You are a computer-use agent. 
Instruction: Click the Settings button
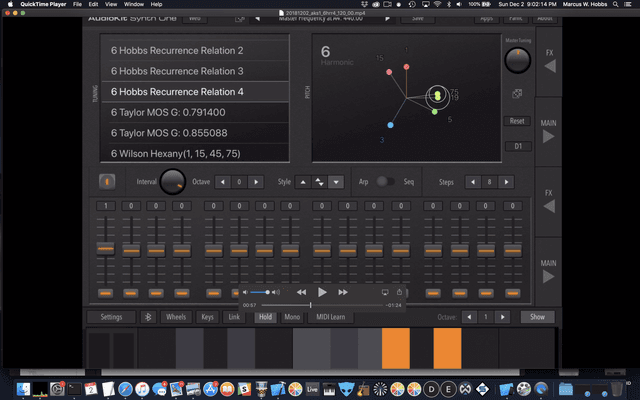click(111, 317)
